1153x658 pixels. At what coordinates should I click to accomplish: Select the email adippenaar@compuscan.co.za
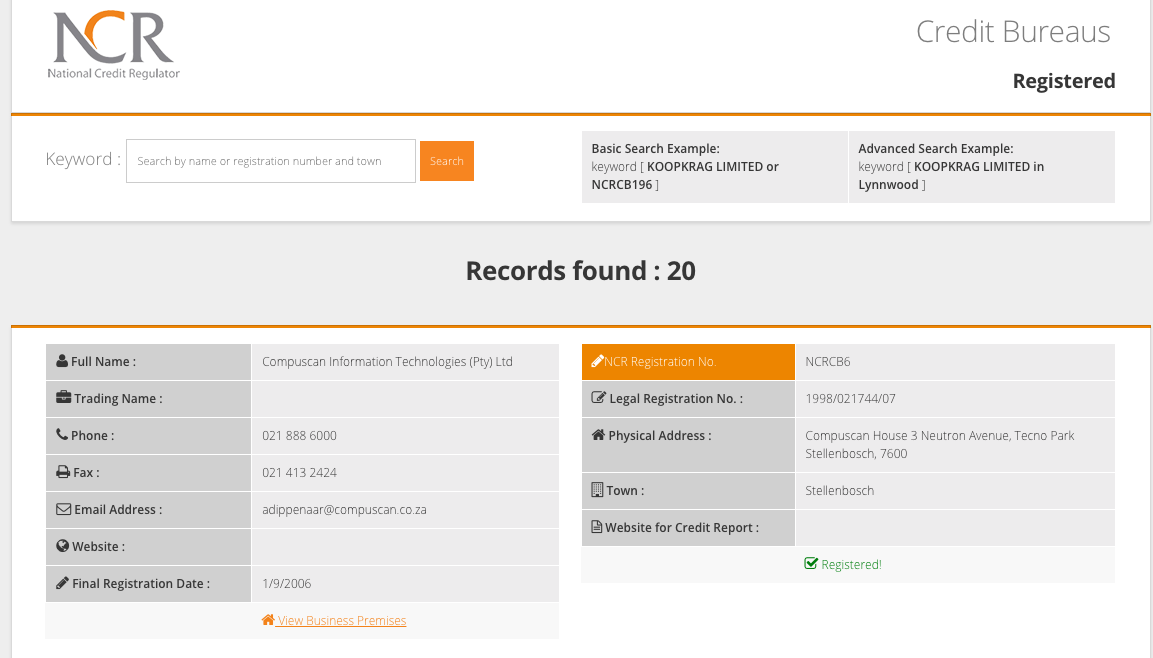344,509
